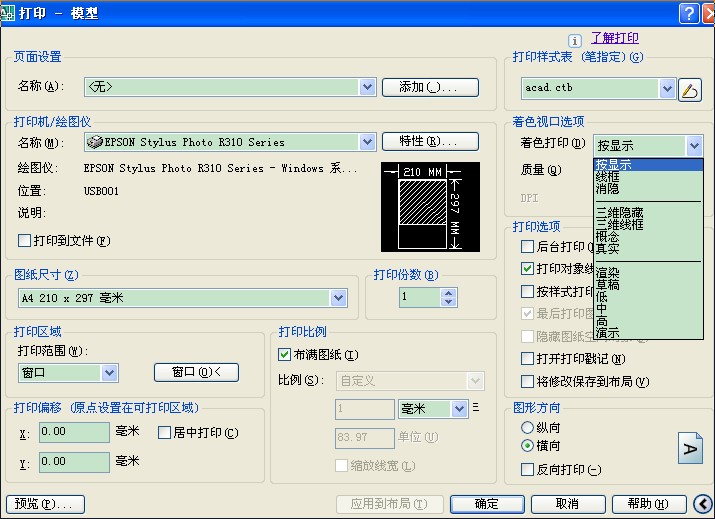Click 添加 button for page setup
This screenshot has width=715, height=519.
pyautogui.click(x=430, y=87)
